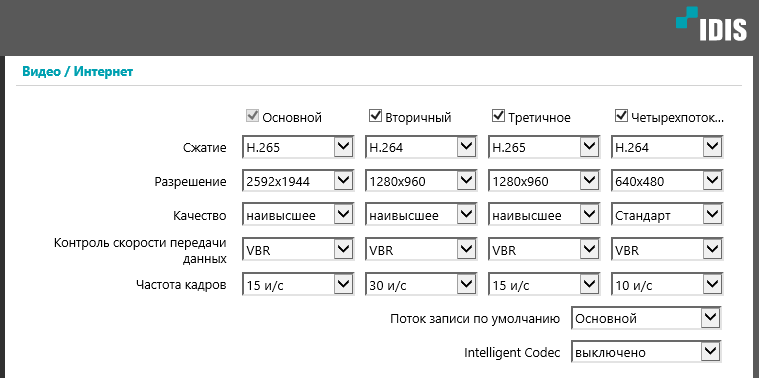The width and height of the screenshot is (759, 378).
Task: Open Сжатие dropdown for Основной stream
Action: tap(298, 147)
